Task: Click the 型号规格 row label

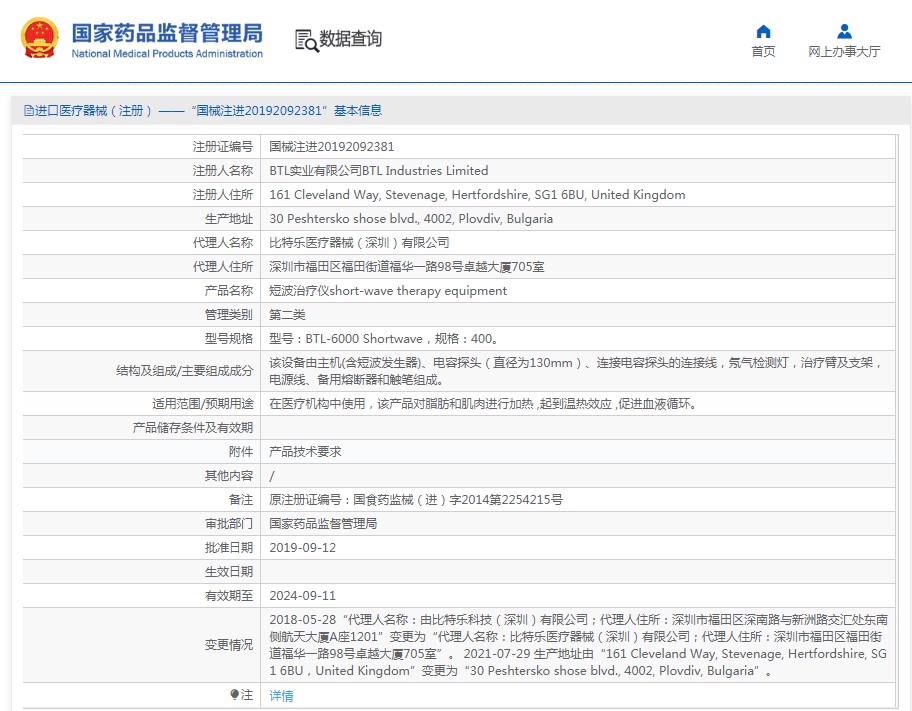Action: 229,339
